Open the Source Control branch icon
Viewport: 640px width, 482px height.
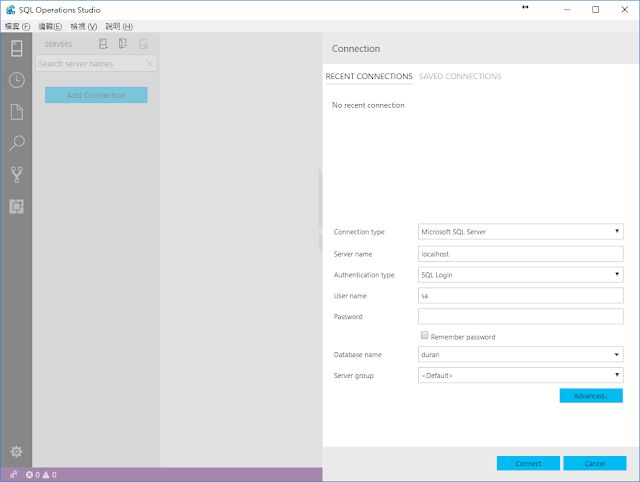pyautogui.click(x=16, y=175)
